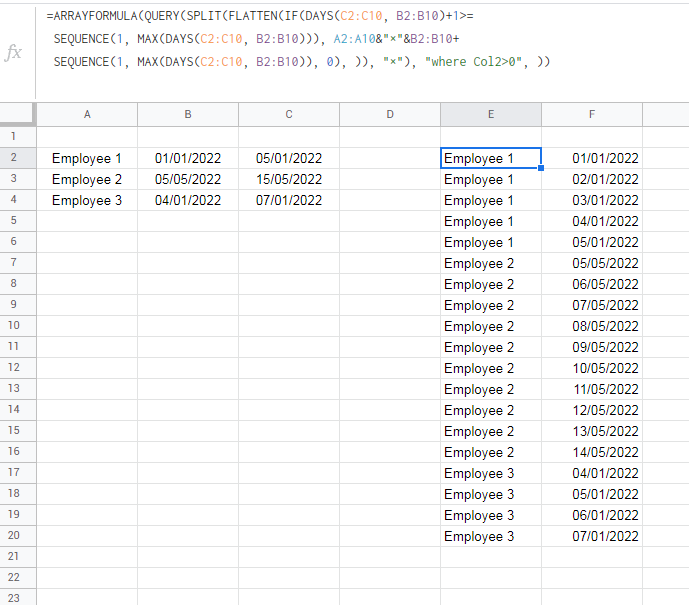Image resolution: width=689 pixels, height=605 pixels.
Task: Click the select-all corner box
Action: point(18,114)
